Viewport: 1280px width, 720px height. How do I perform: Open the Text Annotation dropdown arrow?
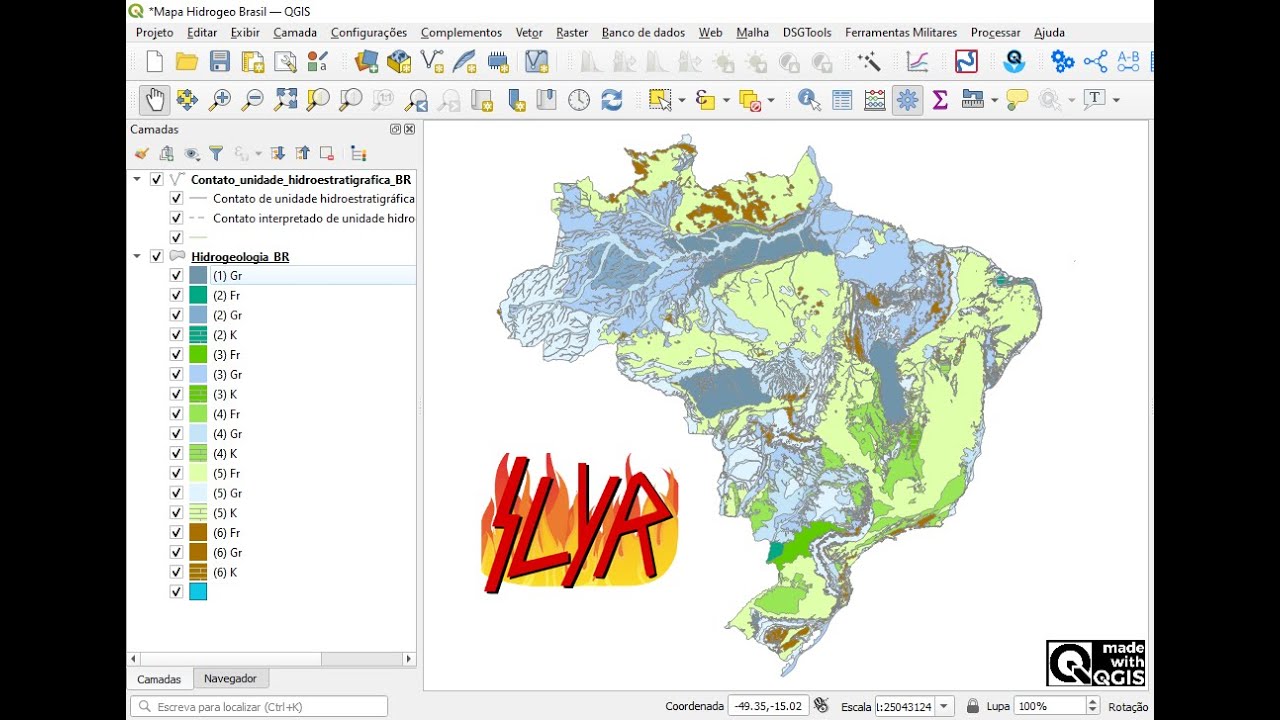pyautogui.click(x=1116, y=100)
